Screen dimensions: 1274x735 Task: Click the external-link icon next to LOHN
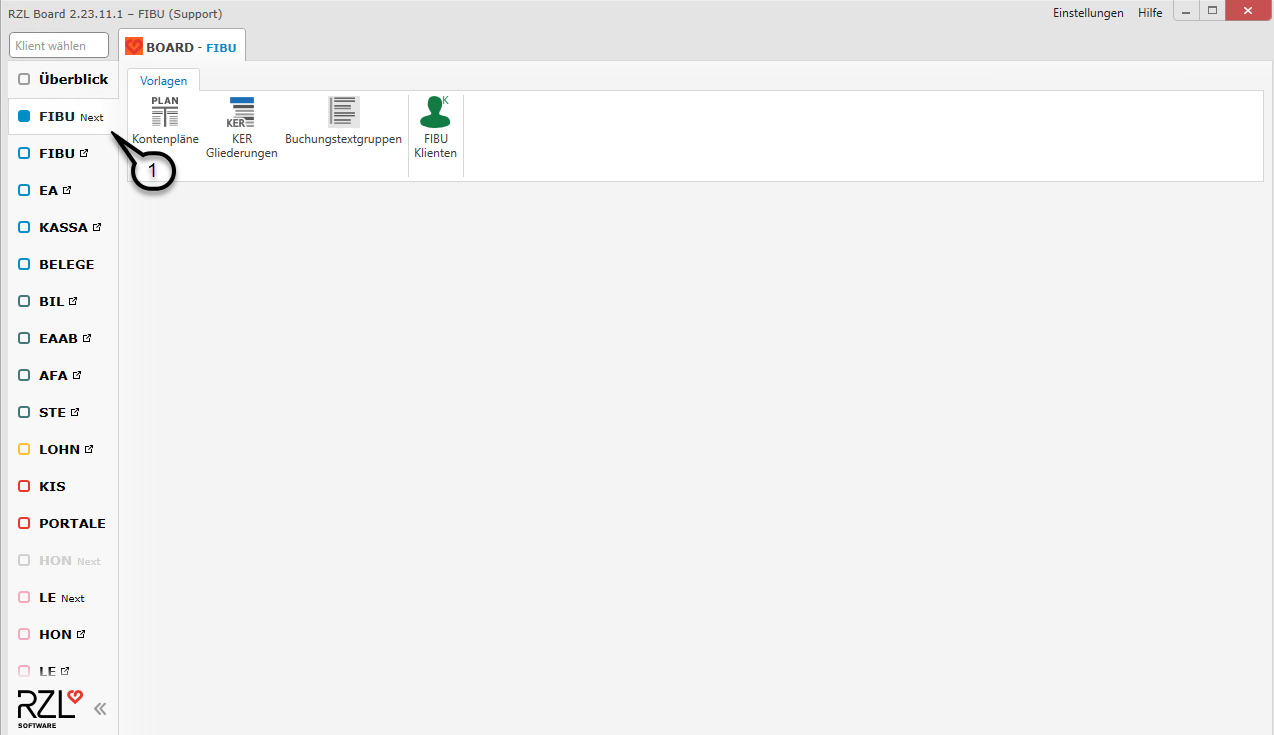pyautogui.click(x=89, y=450)
